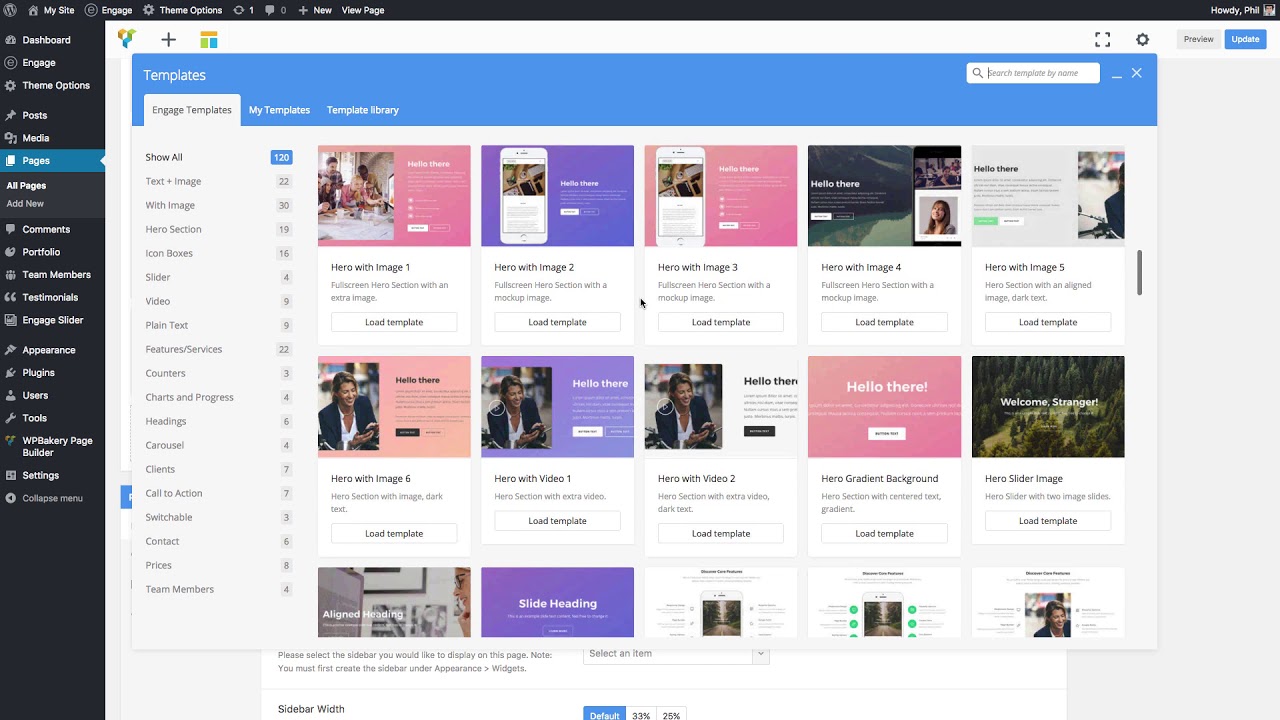Viewport: 1280px width, 720px height.
Task: Click in the search template by name field
Action: tap(1041, 73)
